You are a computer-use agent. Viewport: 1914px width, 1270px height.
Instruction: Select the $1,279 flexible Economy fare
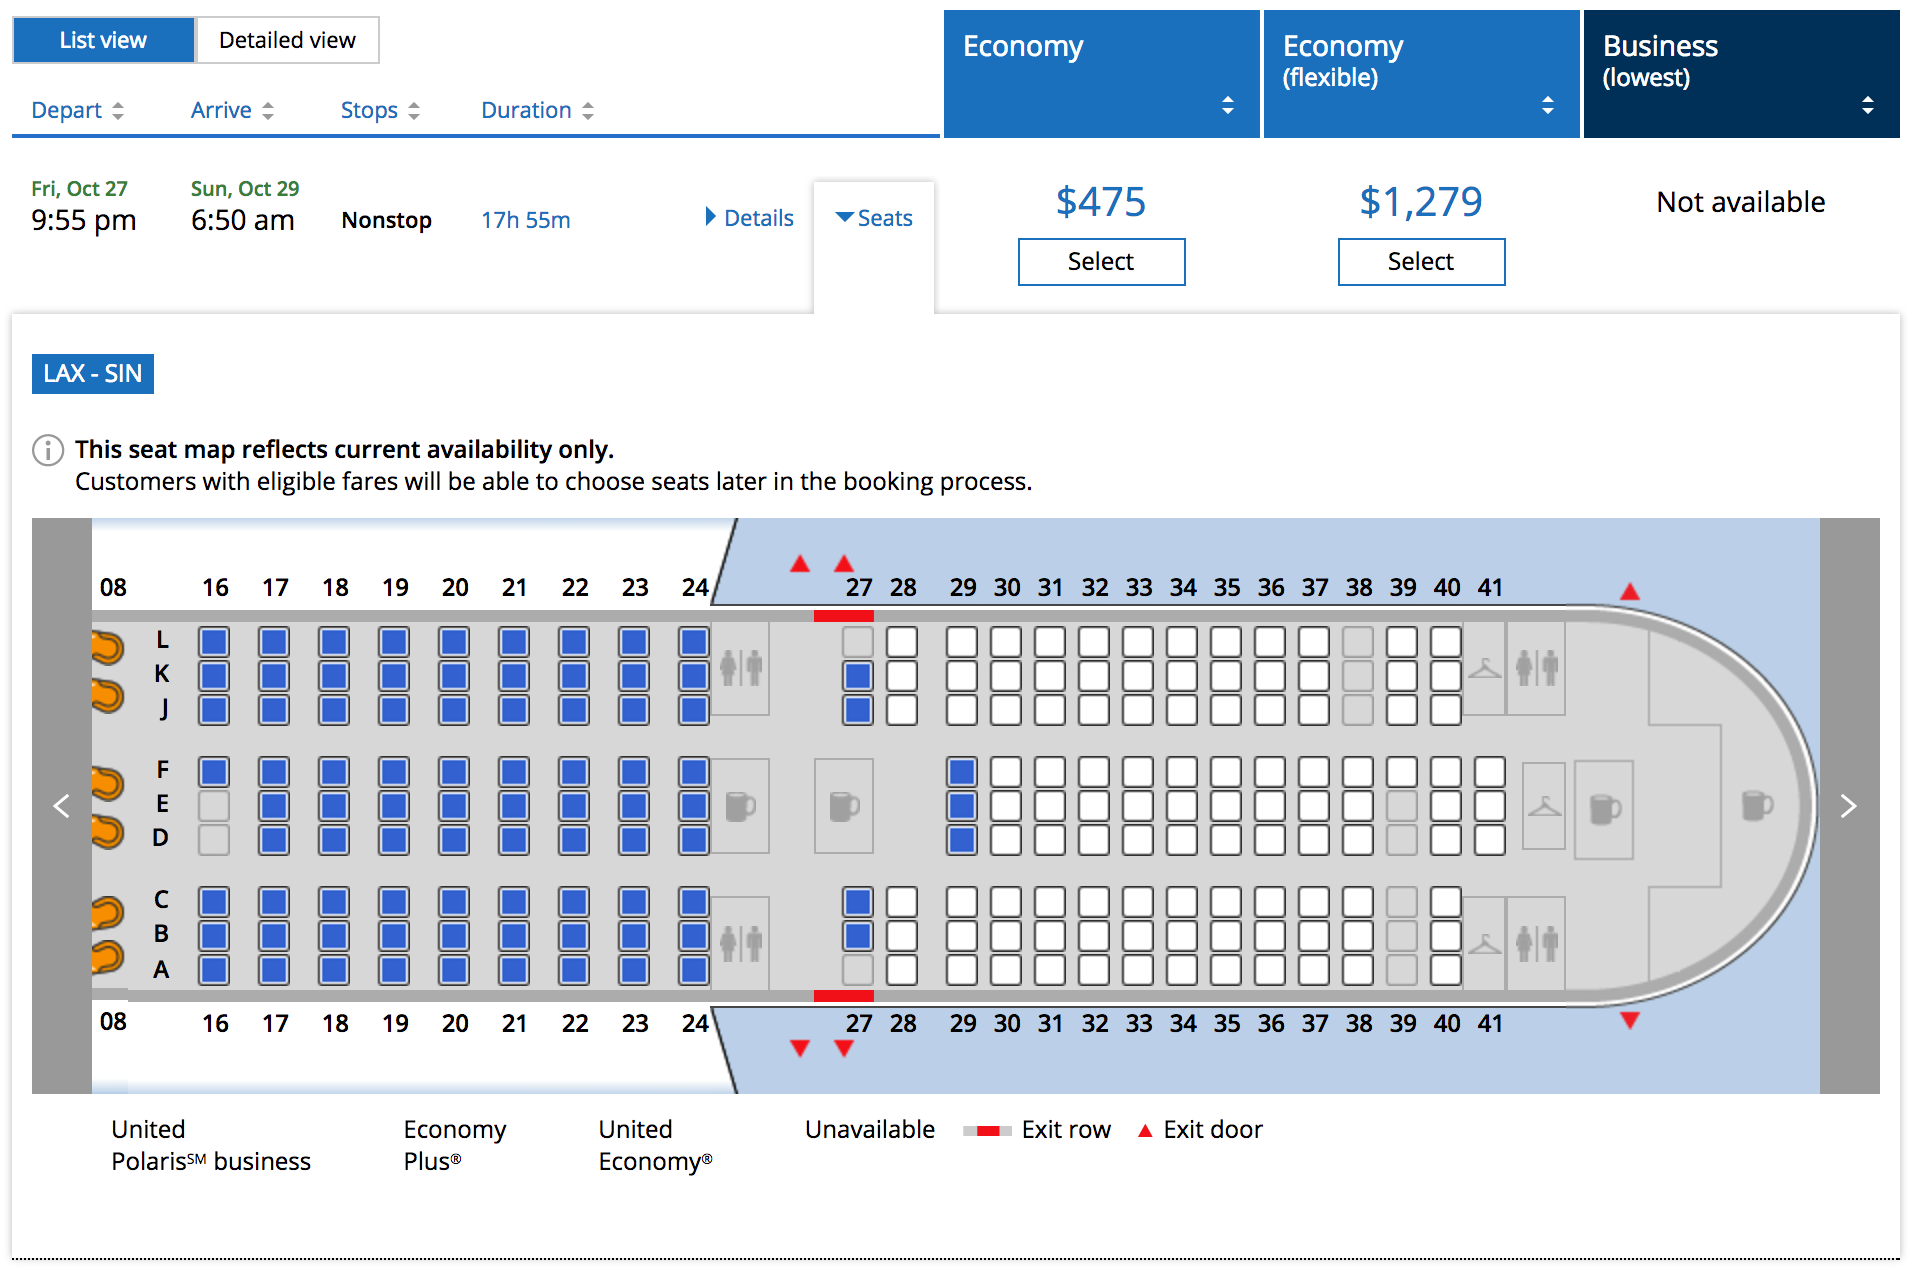pos(1421,262)
